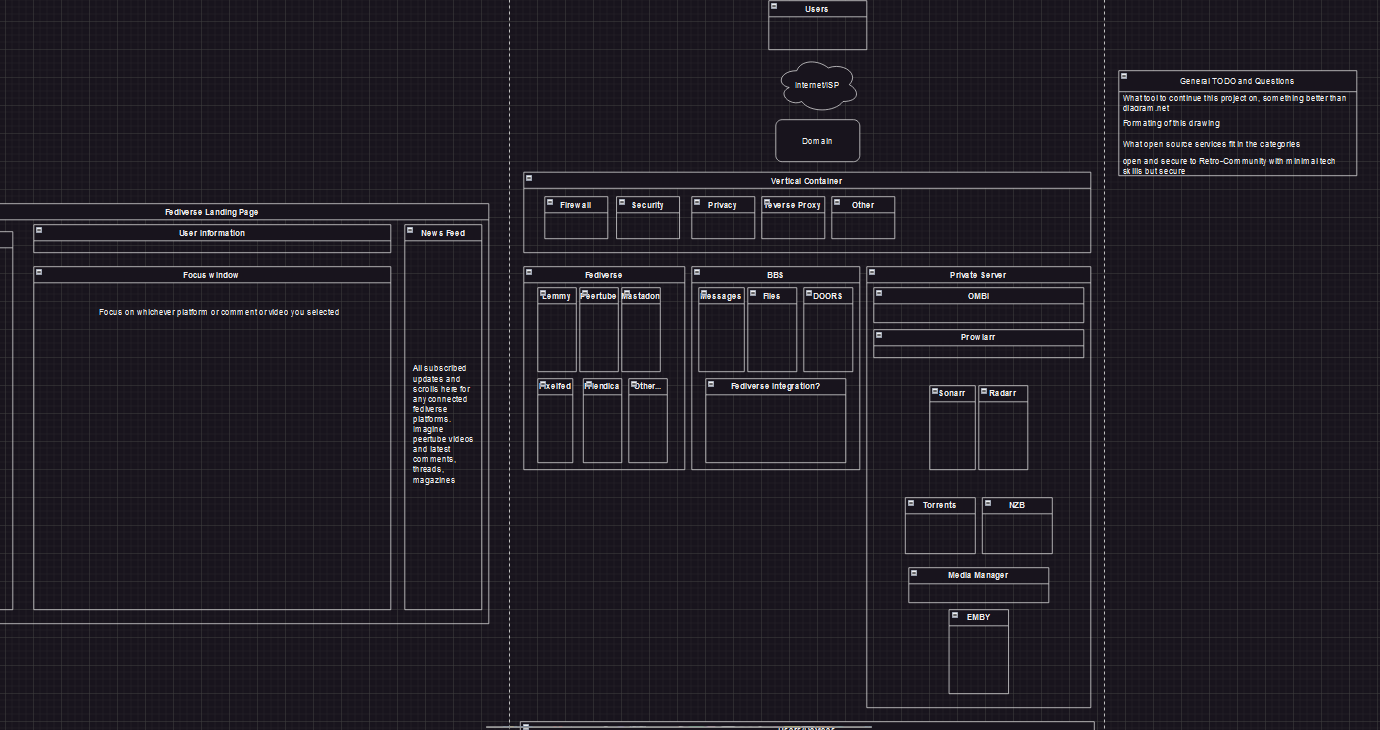This screenshot has height=730, width=1380.
Task: Click the General TODO and Questions title
Action: 1237,81
